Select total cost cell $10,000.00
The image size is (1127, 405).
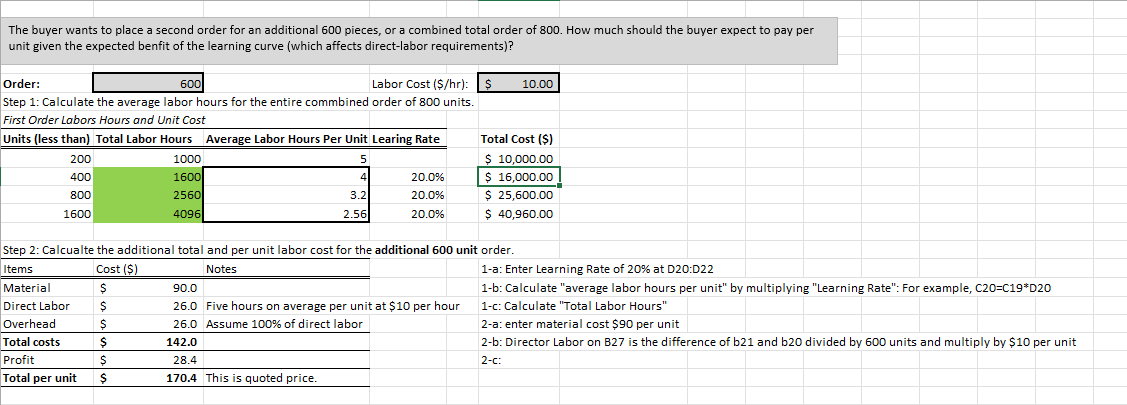coord(518,158)
